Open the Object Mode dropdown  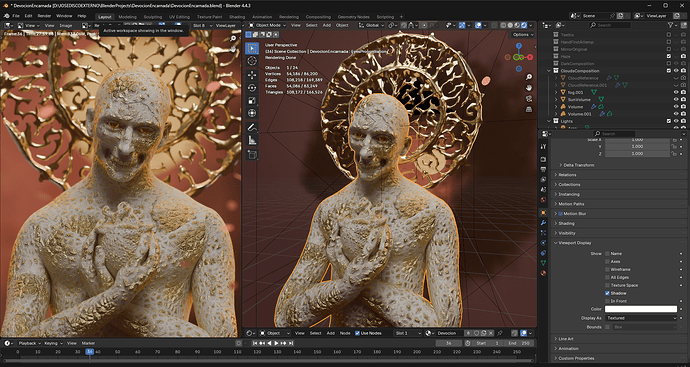click(269, 26)
